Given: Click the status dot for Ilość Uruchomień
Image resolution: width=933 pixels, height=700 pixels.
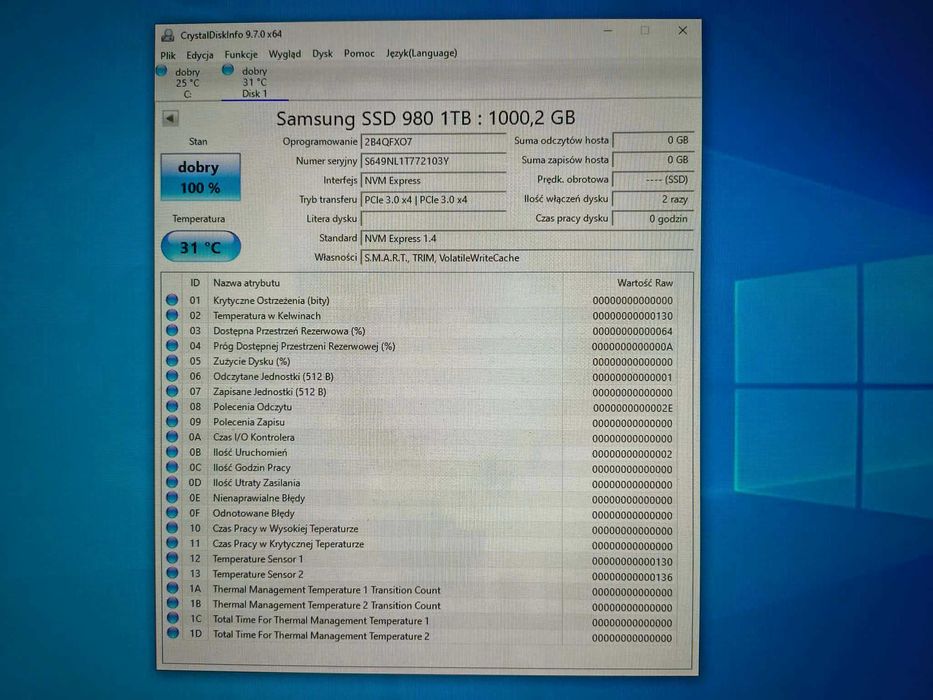Looking at the screenshot, I should (x=172, y=452).
